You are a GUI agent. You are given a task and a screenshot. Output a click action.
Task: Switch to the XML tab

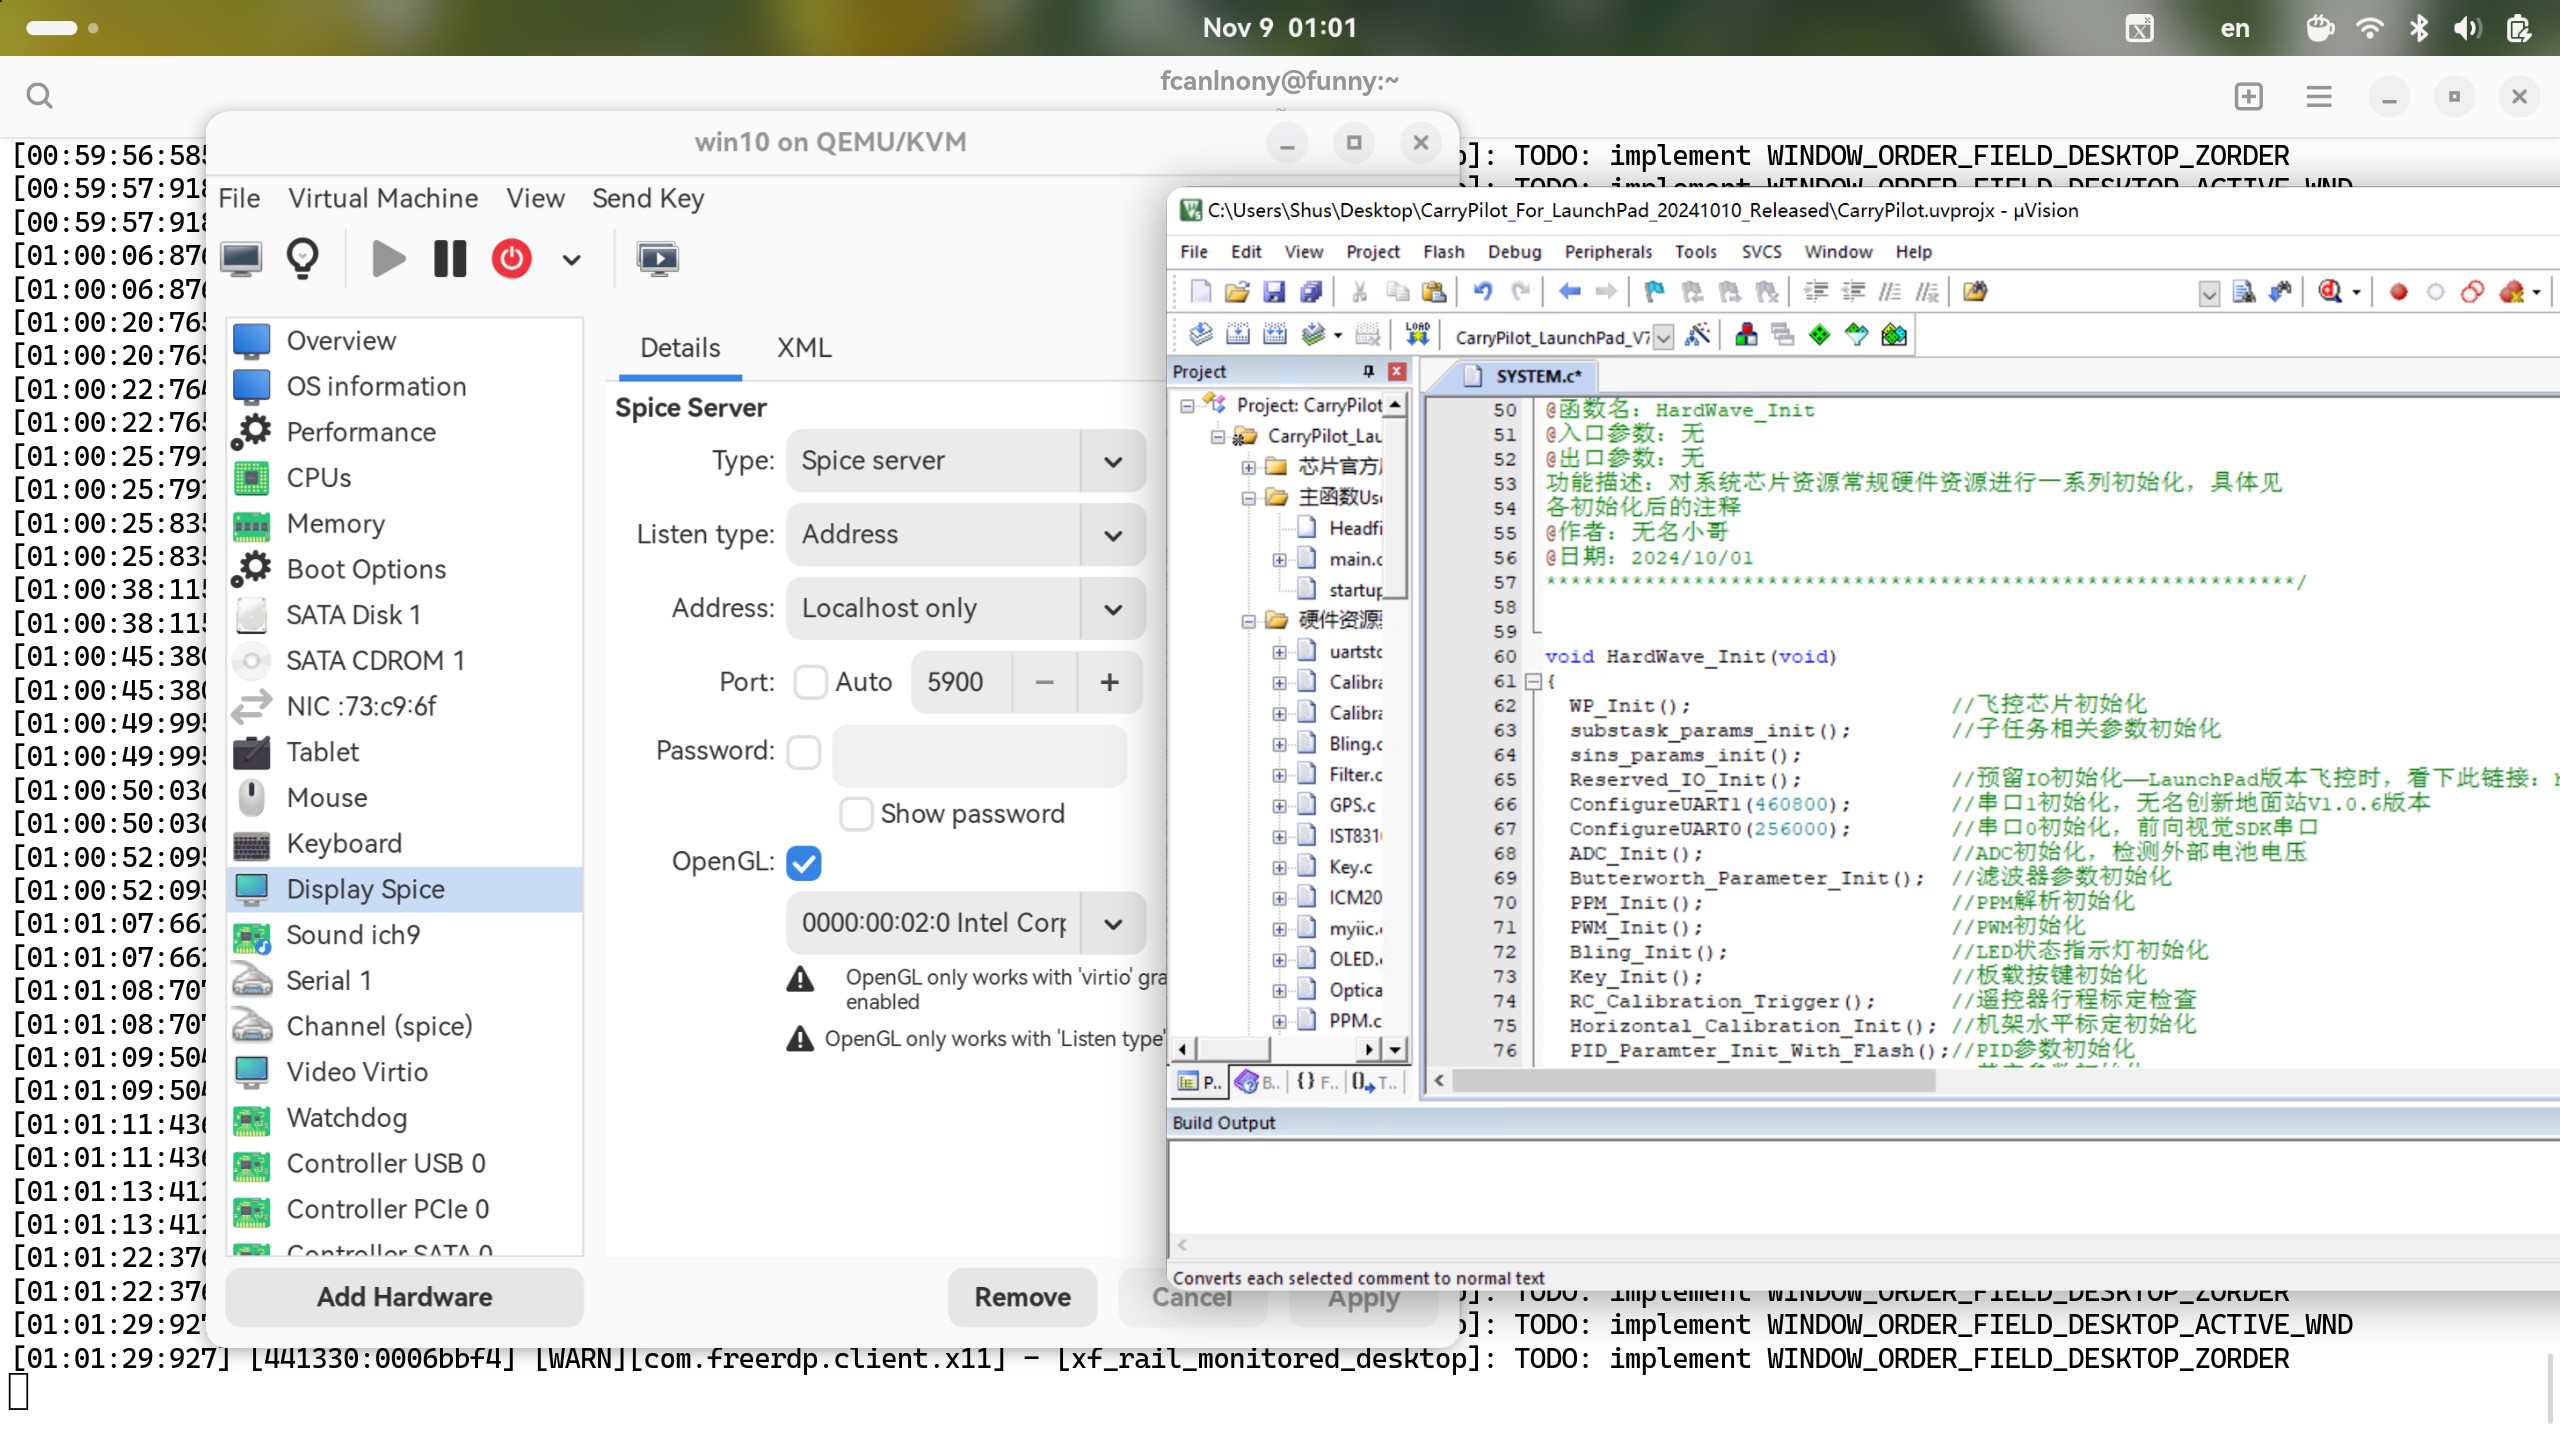point(804,348)
